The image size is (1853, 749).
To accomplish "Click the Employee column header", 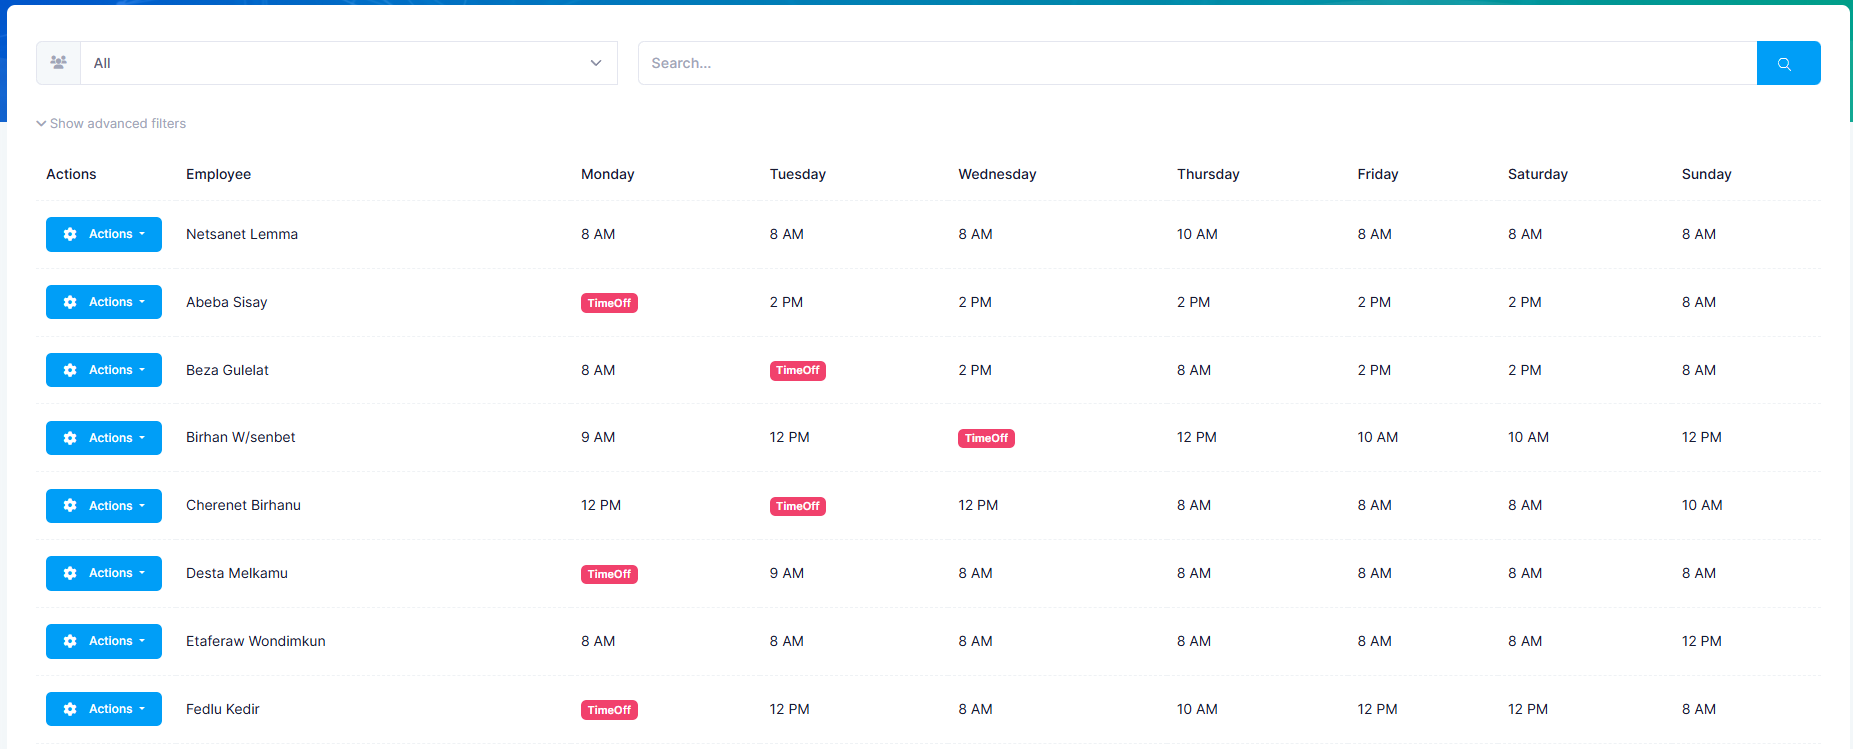I will click(218, 174).
